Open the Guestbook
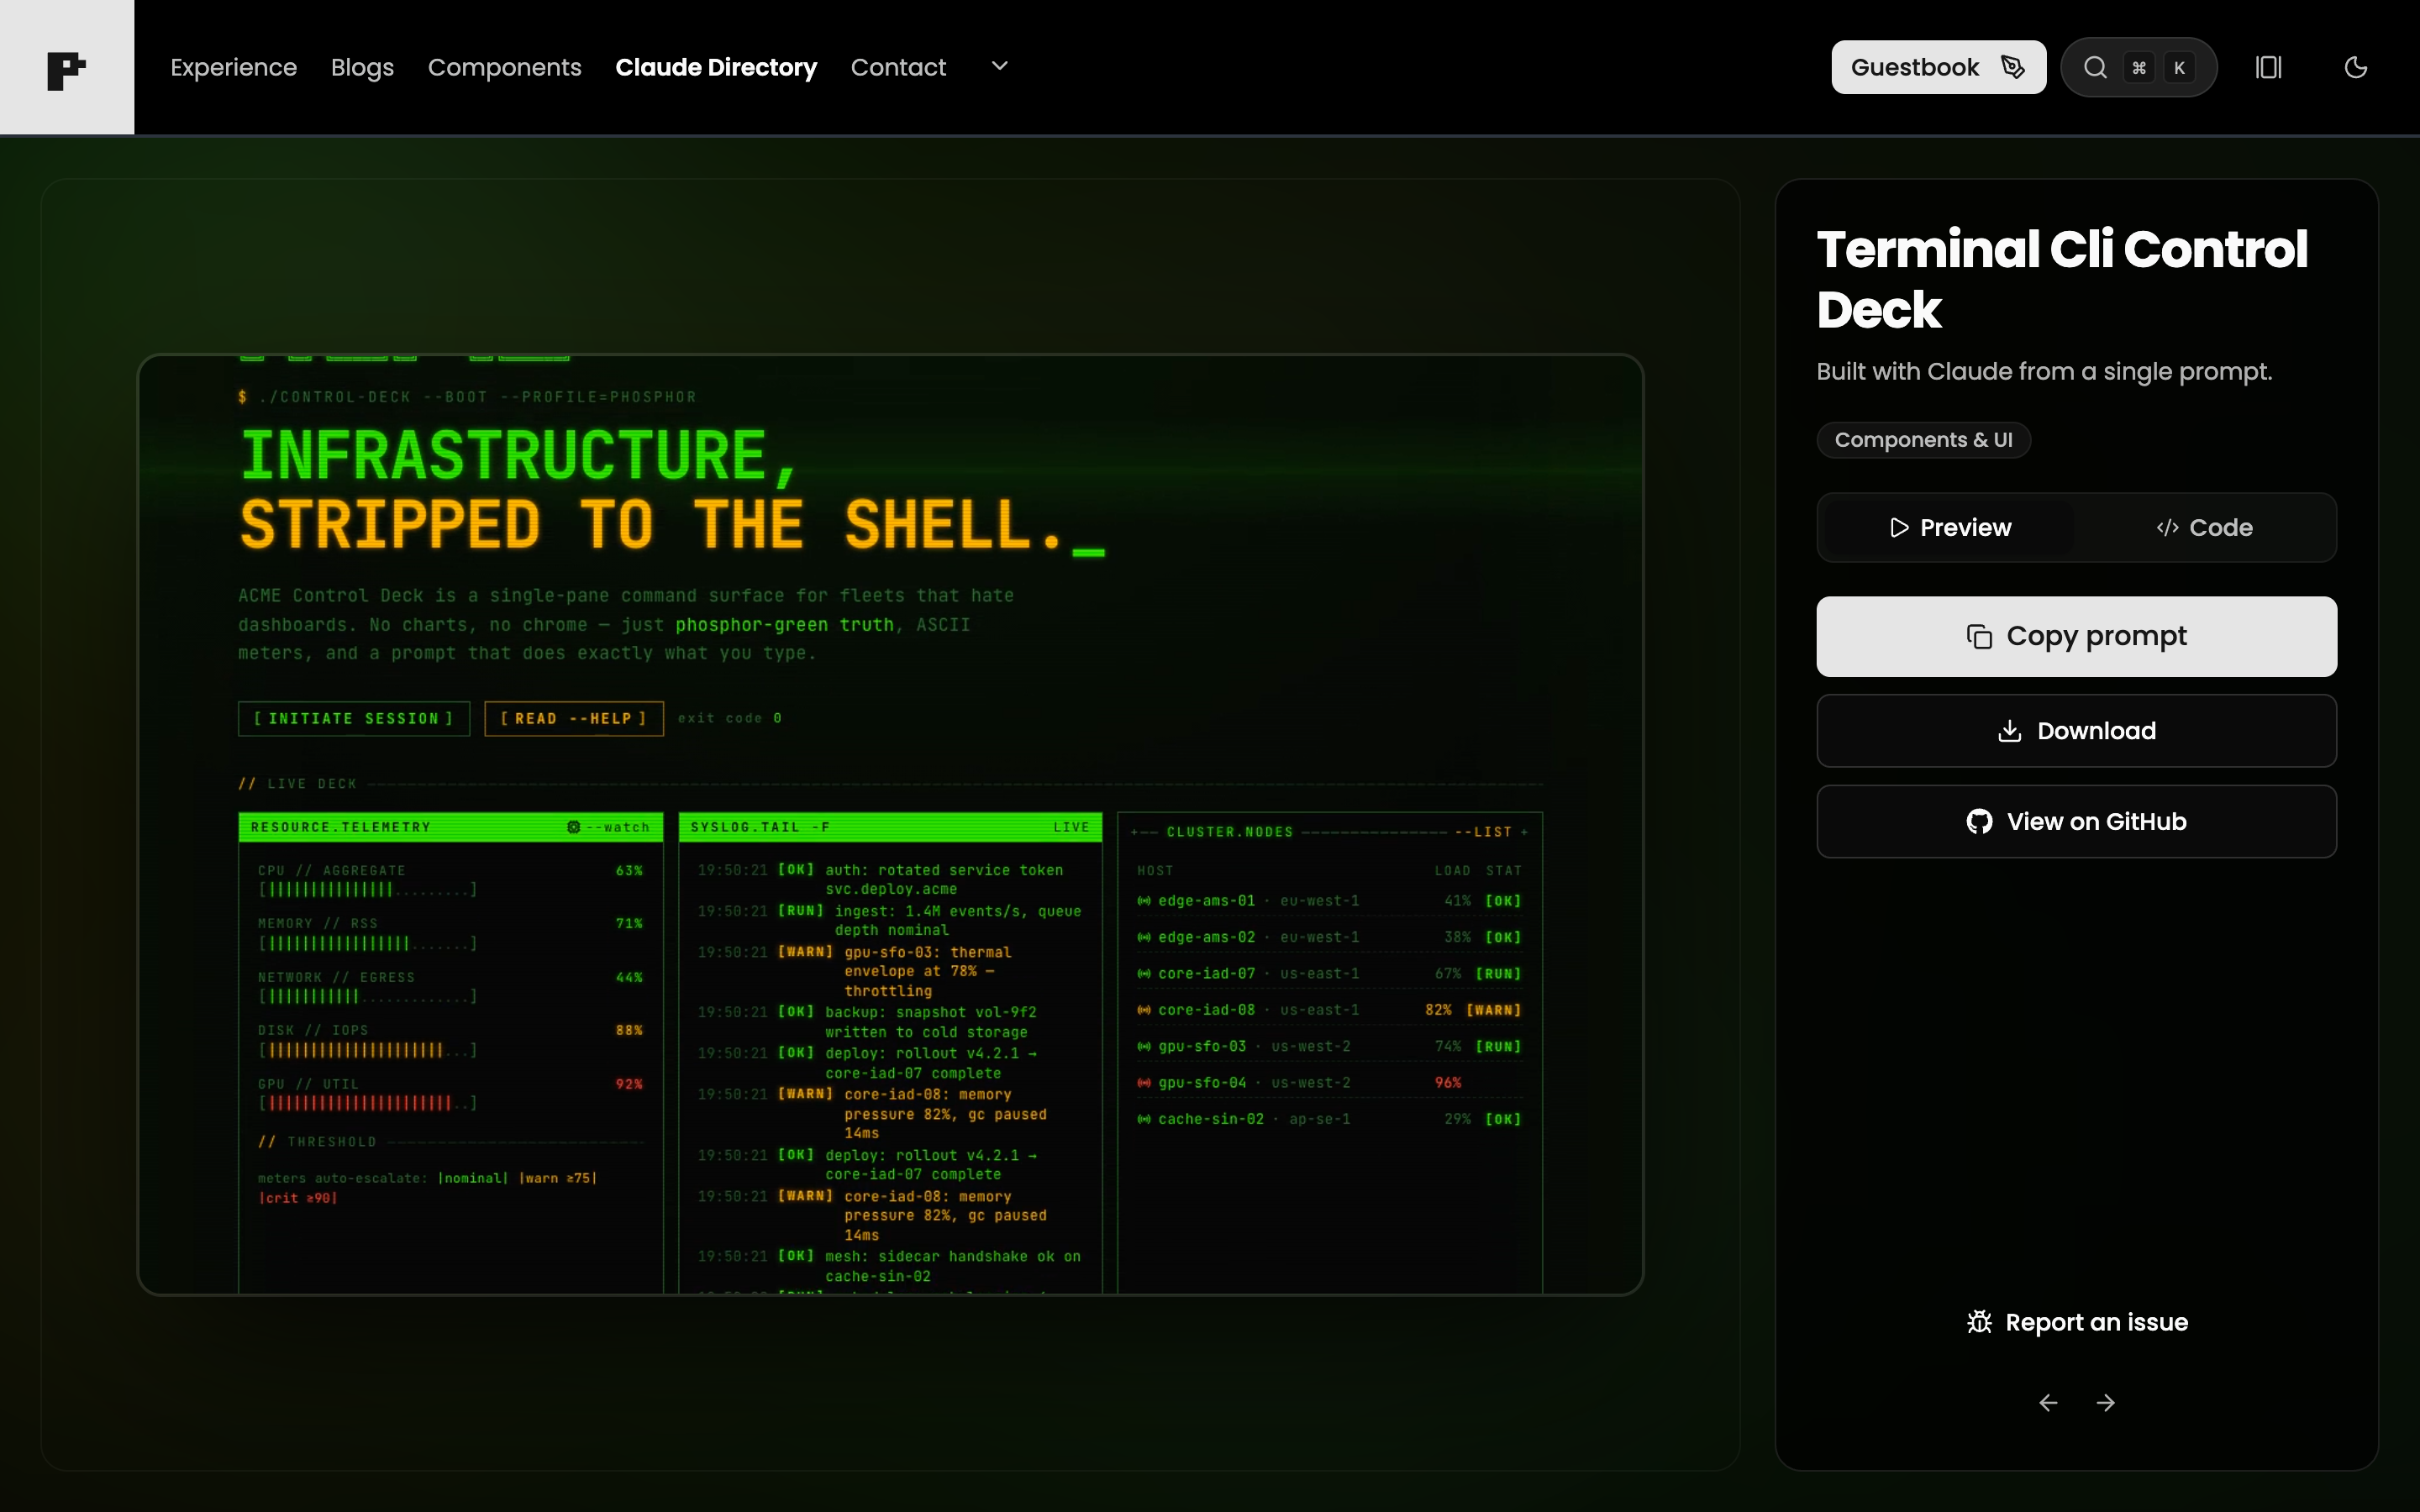 point(1938,67)
